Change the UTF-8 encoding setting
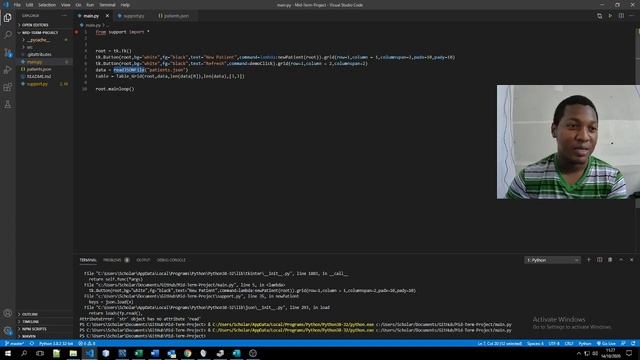The image size is (640, 360). click(554, 343)
